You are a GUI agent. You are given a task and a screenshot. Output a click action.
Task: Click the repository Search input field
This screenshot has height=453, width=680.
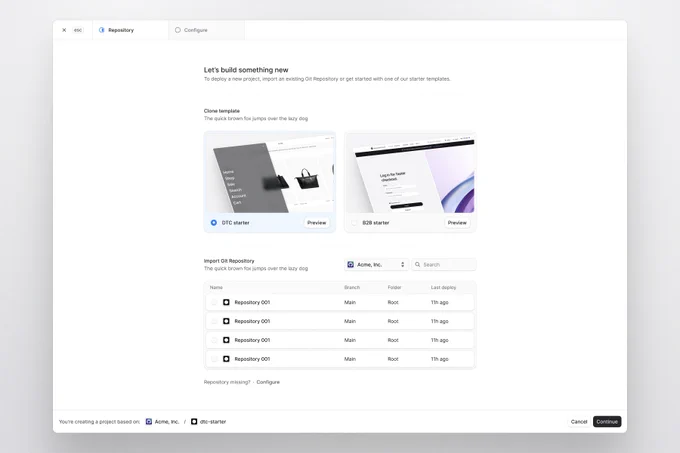[444, 264]
